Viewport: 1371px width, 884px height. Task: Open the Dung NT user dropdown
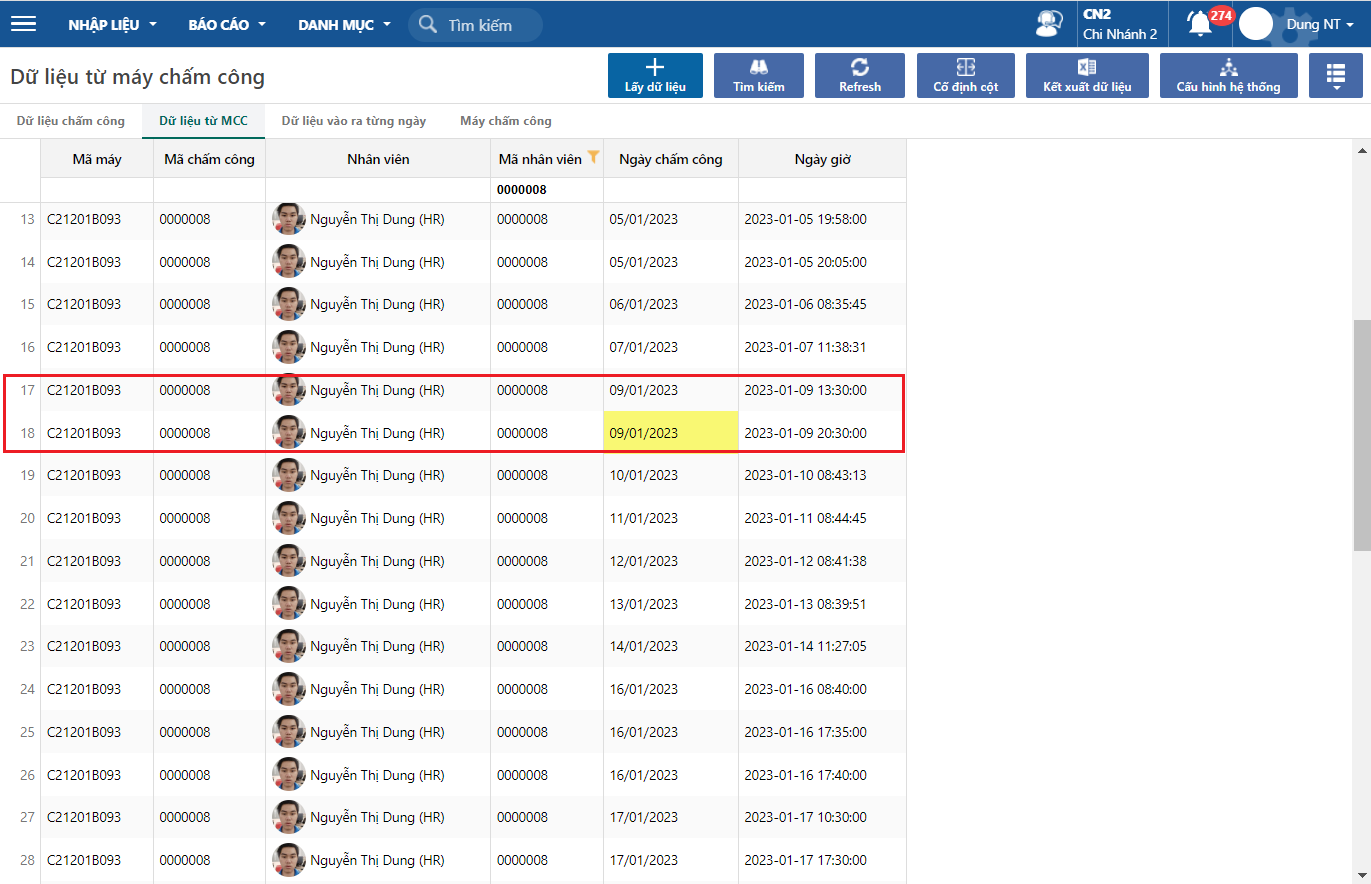tap(1320, 24)
